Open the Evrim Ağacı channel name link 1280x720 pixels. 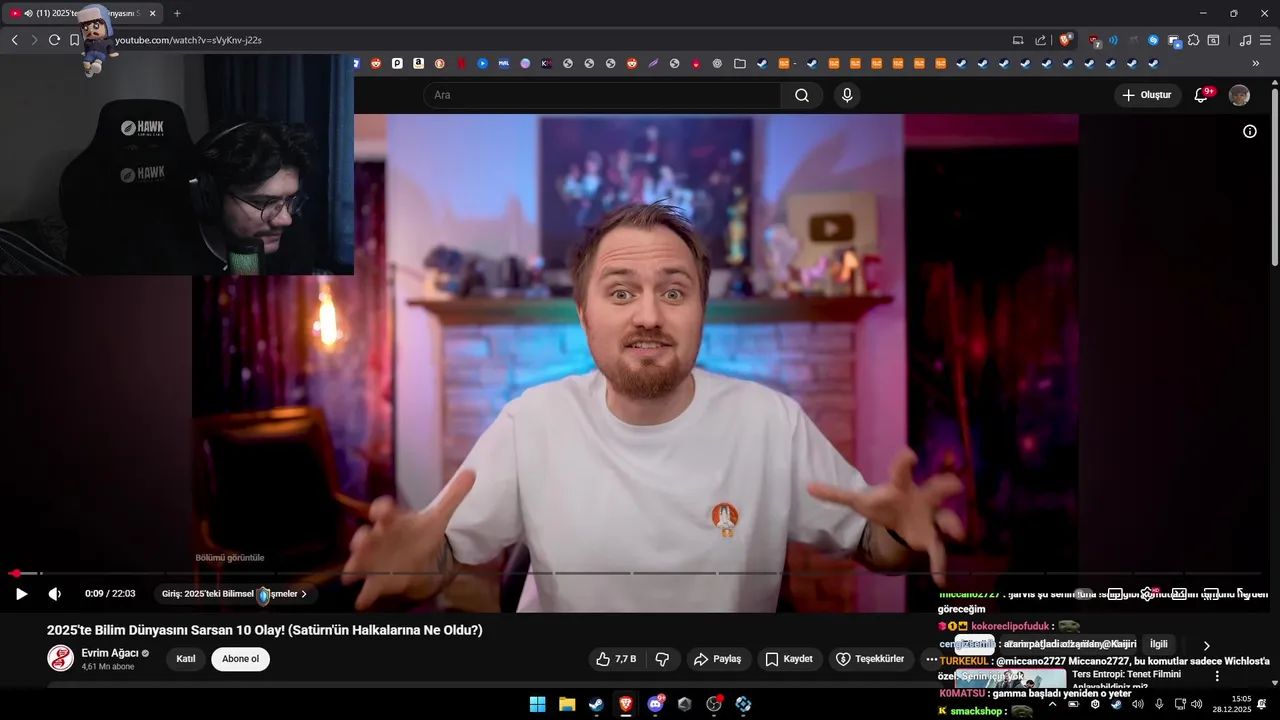pyautogui.click(x=110, y=653)
